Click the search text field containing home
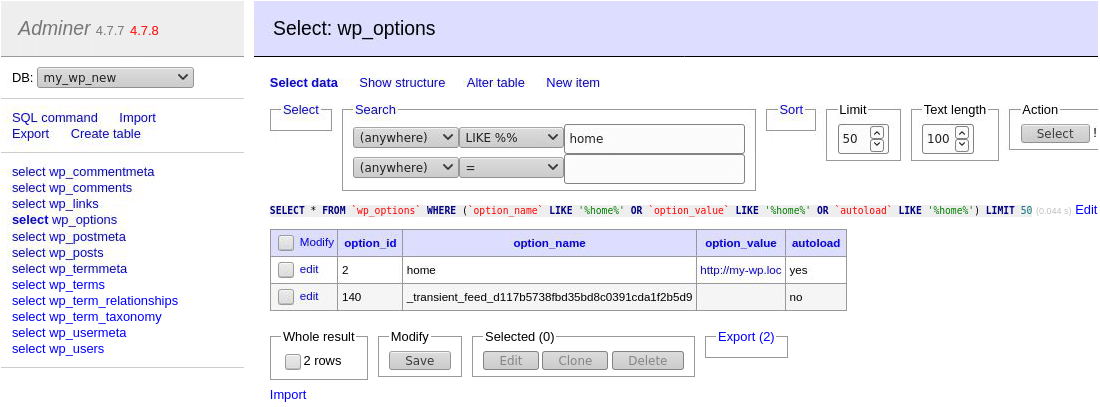The image size is (1100, 407). 654,139
